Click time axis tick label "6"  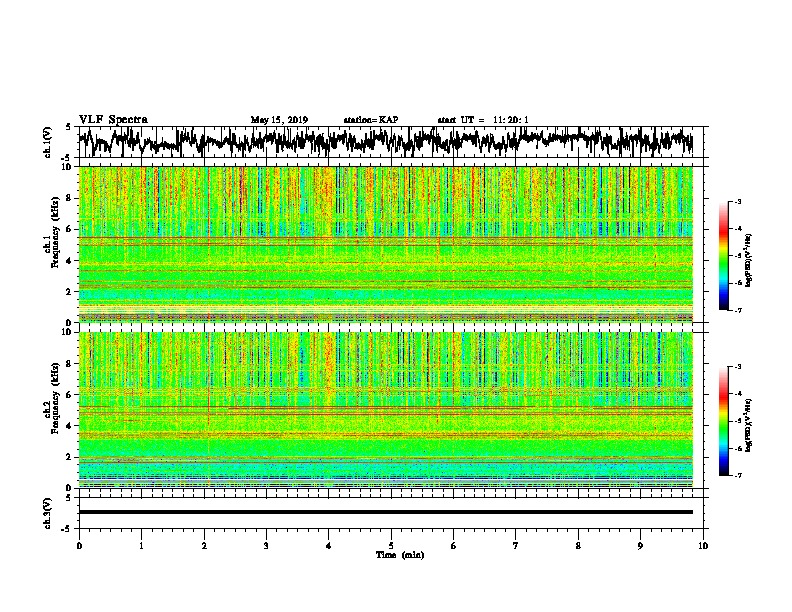tap(454, 545)
